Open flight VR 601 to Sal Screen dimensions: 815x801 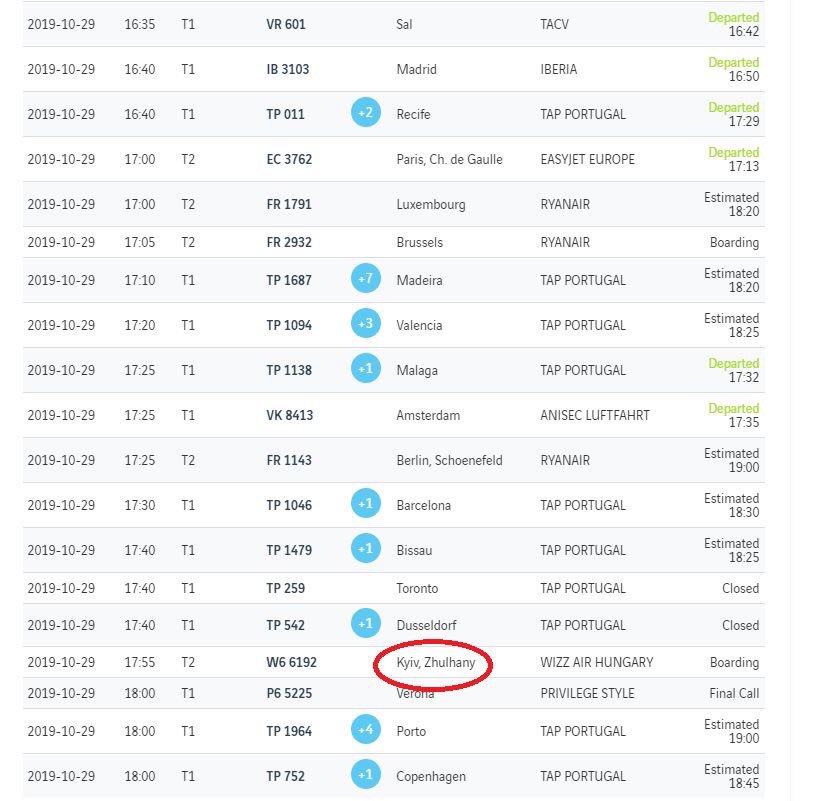tap(286, 24)
